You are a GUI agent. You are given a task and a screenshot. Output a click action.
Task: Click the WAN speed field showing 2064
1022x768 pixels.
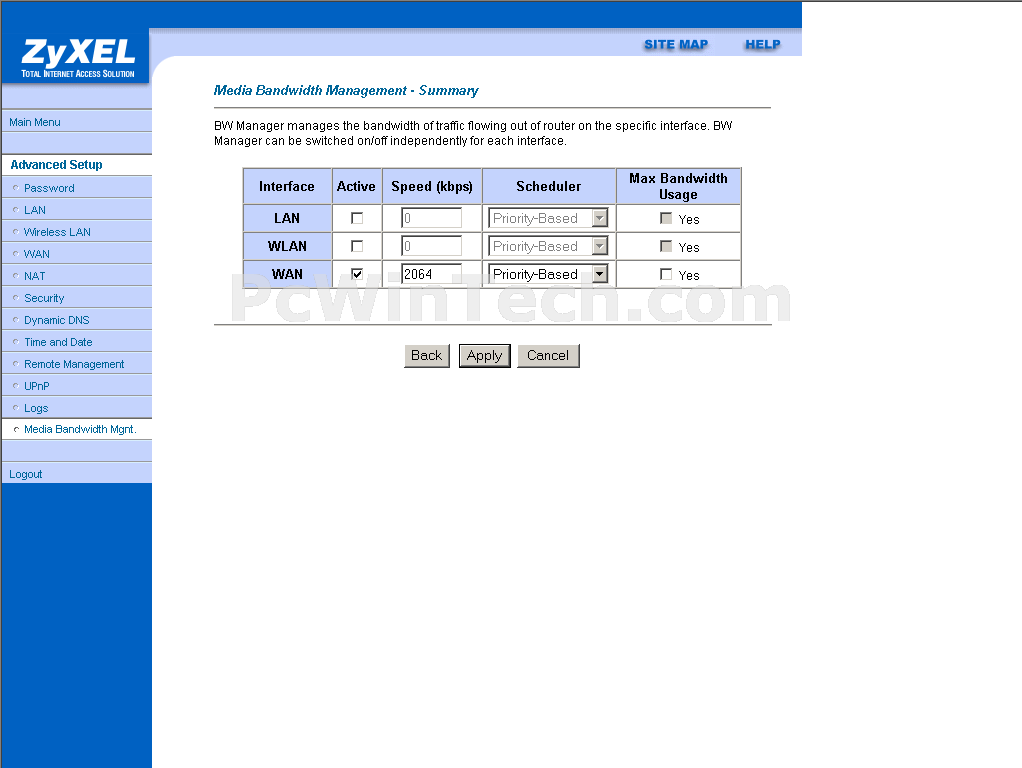(x=431, y=274)
